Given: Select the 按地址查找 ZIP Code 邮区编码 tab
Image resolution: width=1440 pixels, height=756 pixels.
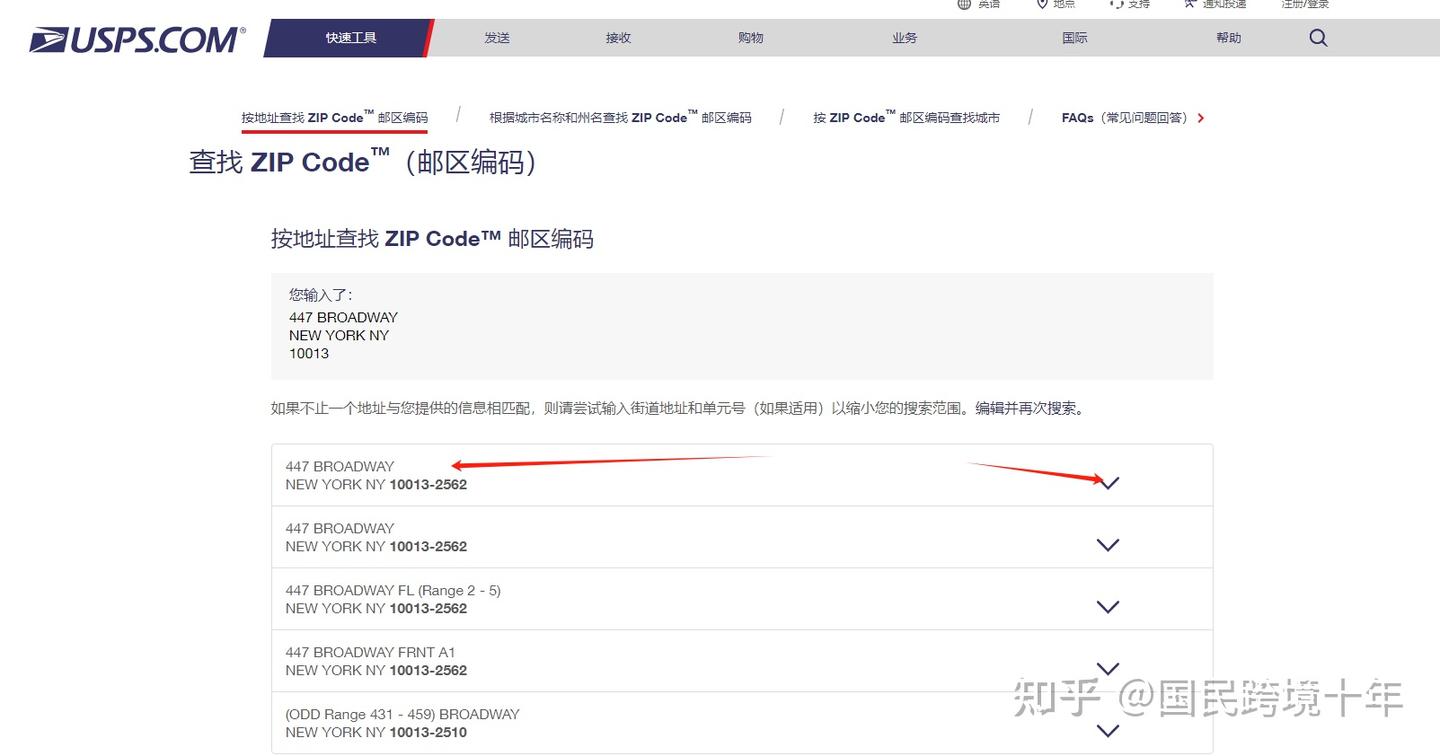Looking at the screenshot, I should 334,118.
